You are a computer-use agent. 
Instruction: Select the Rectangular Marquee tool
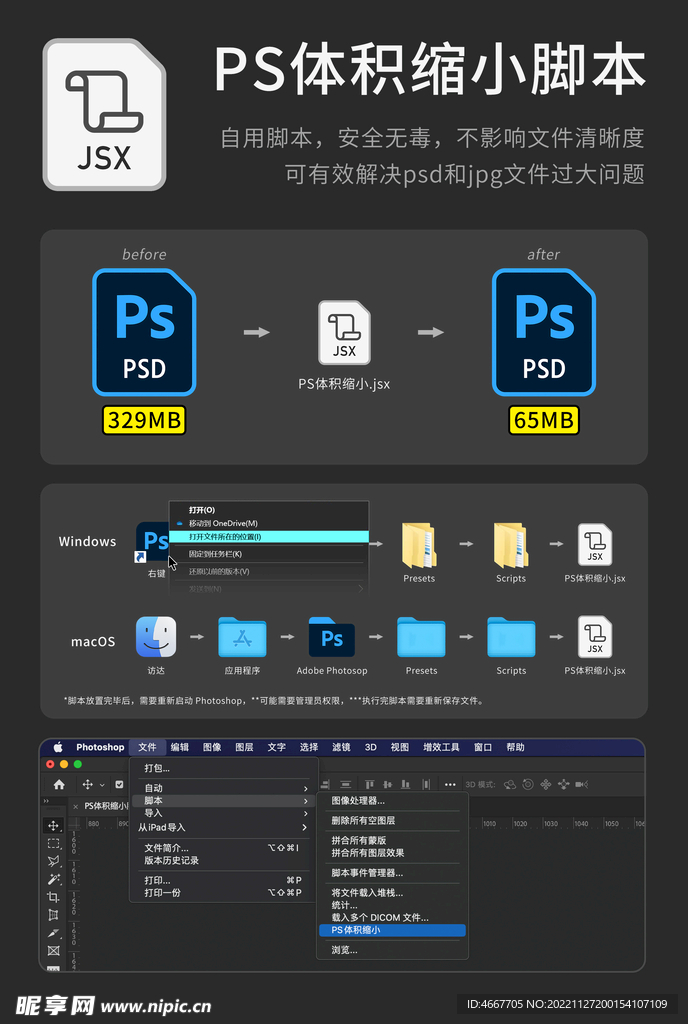(x=54, y=843)
